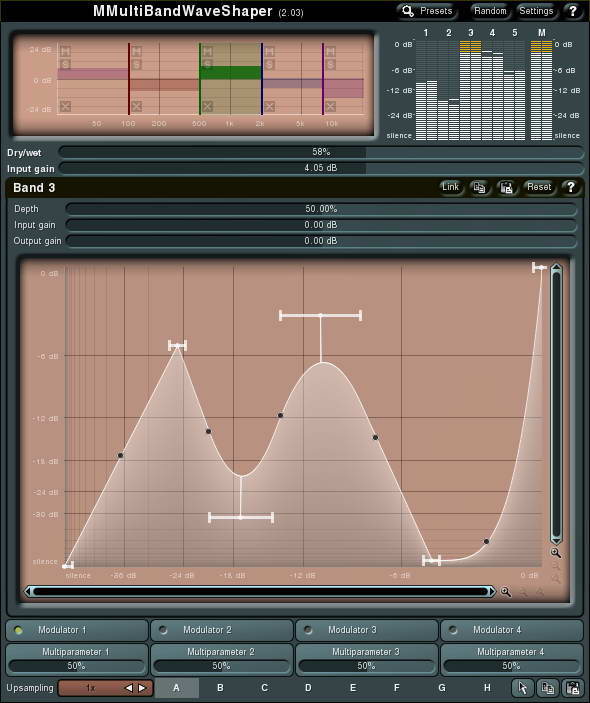Select the green band 3 gain bar
590x703 pixels.
click(231, 73)
